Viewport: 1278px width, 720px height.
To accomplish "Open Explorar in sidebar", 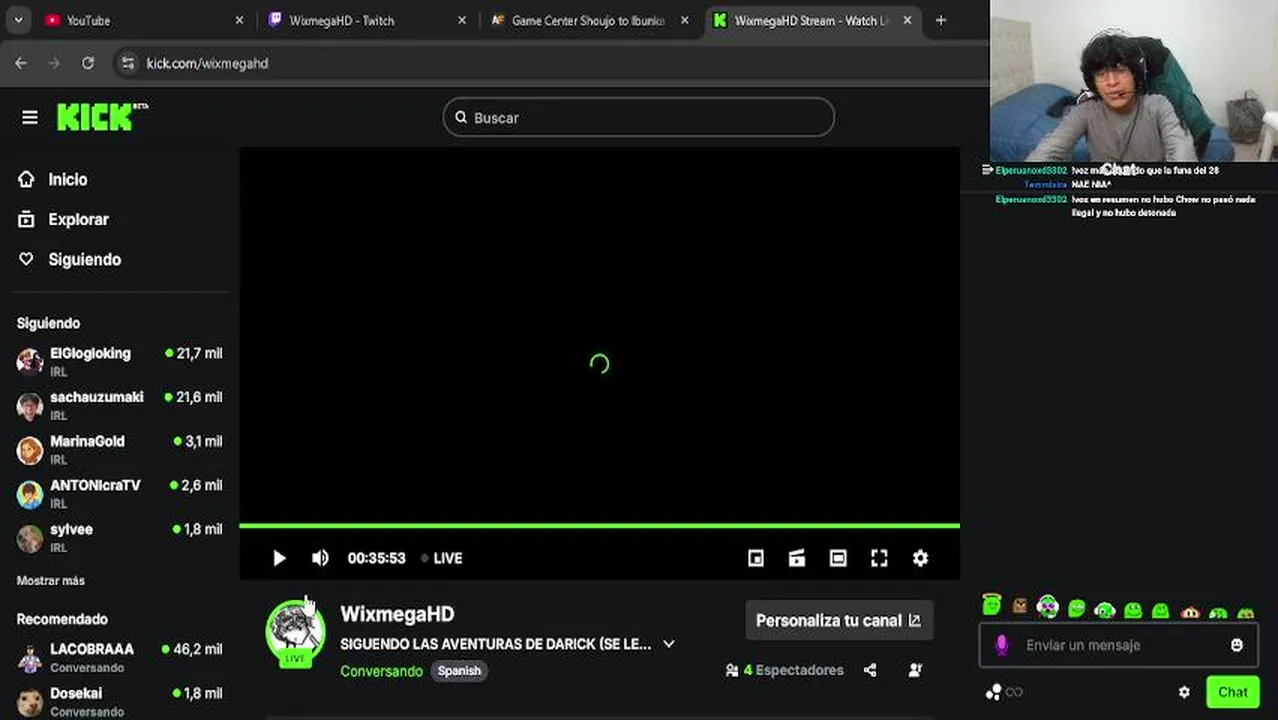I will pyautogui.click(x=63, y=219).
